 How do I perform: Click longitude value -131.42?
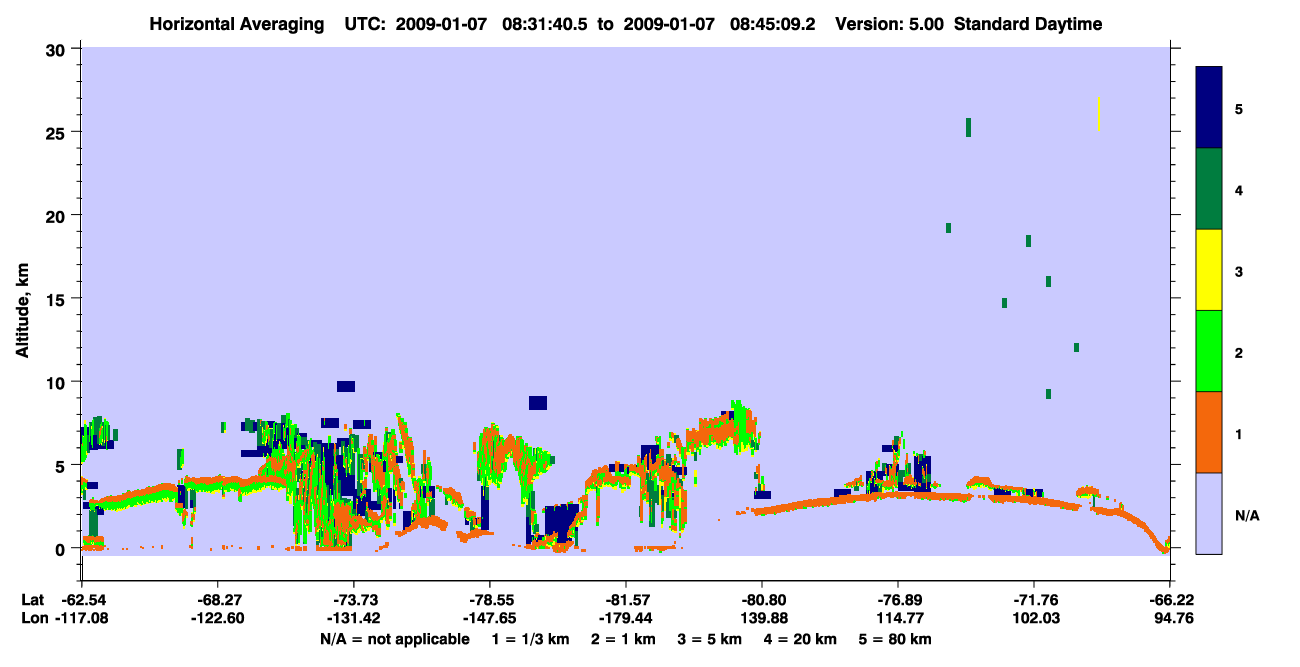coord(353,618)
